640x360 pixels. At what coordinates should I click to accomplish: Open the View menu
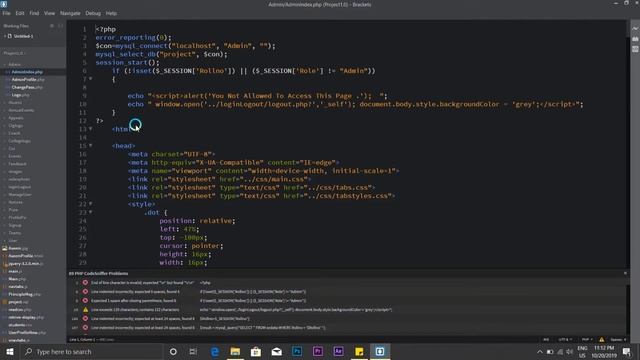click(49, 13)
